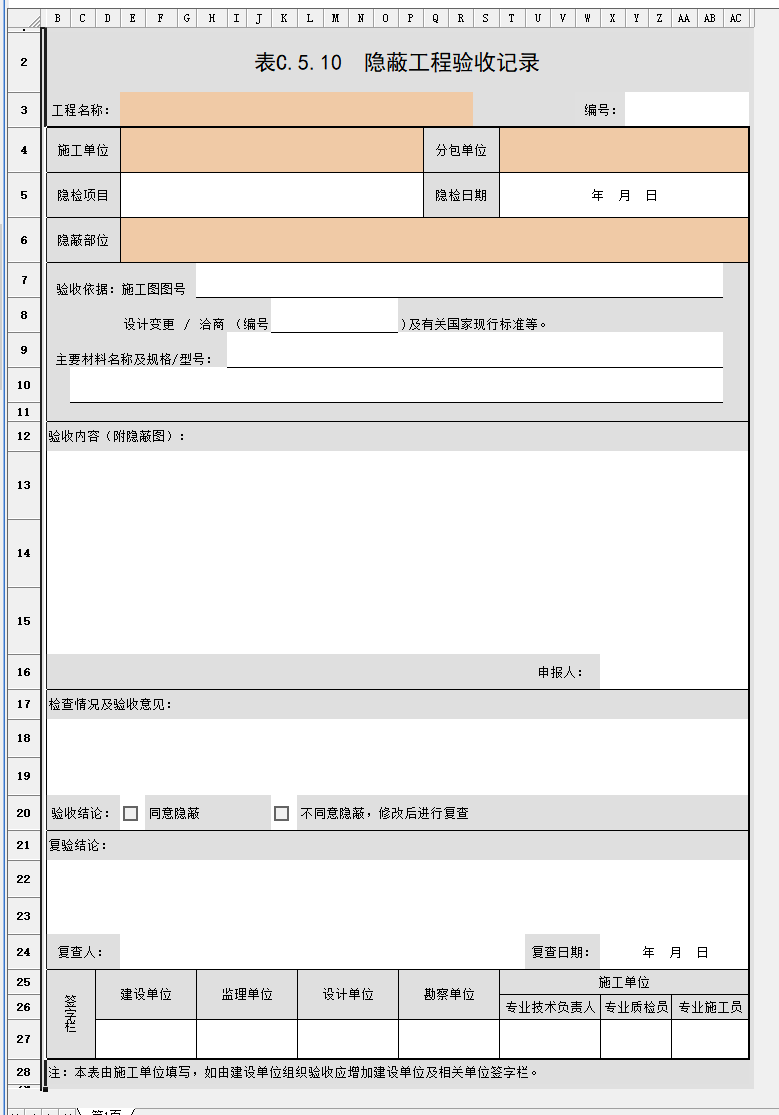Select the signature cell under 专业质检员
779x1115 pixels.
pos(636,1039)
